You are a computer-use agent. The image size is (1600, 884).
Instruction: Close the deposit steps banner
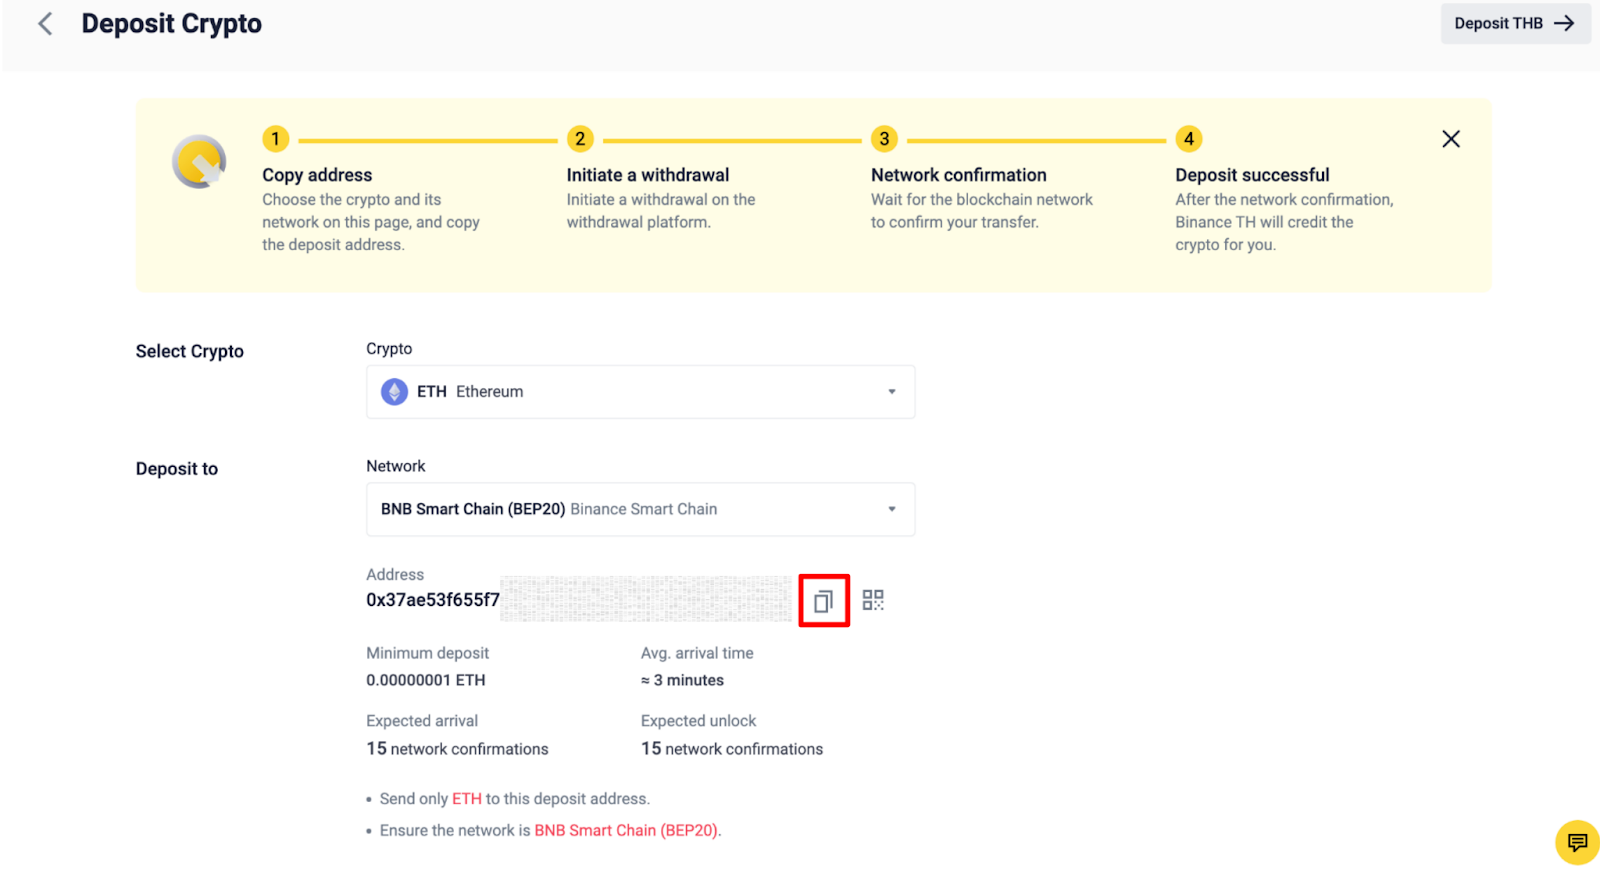pos(1450,139)
